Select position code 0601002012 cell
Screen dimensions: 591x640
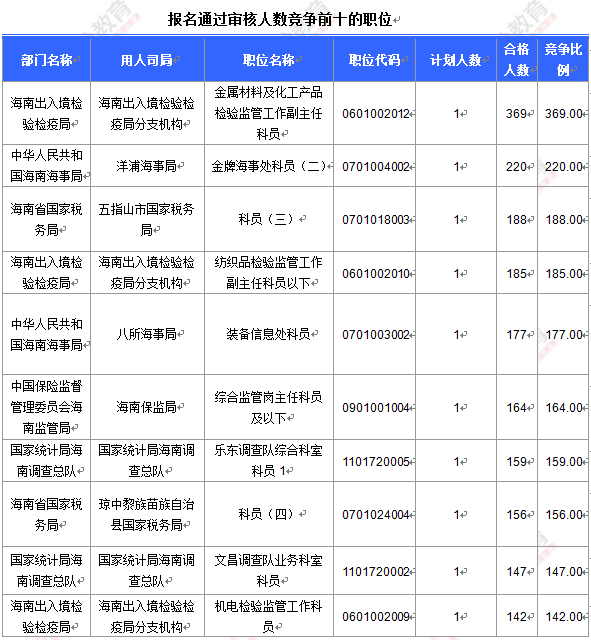click(375, 113)
